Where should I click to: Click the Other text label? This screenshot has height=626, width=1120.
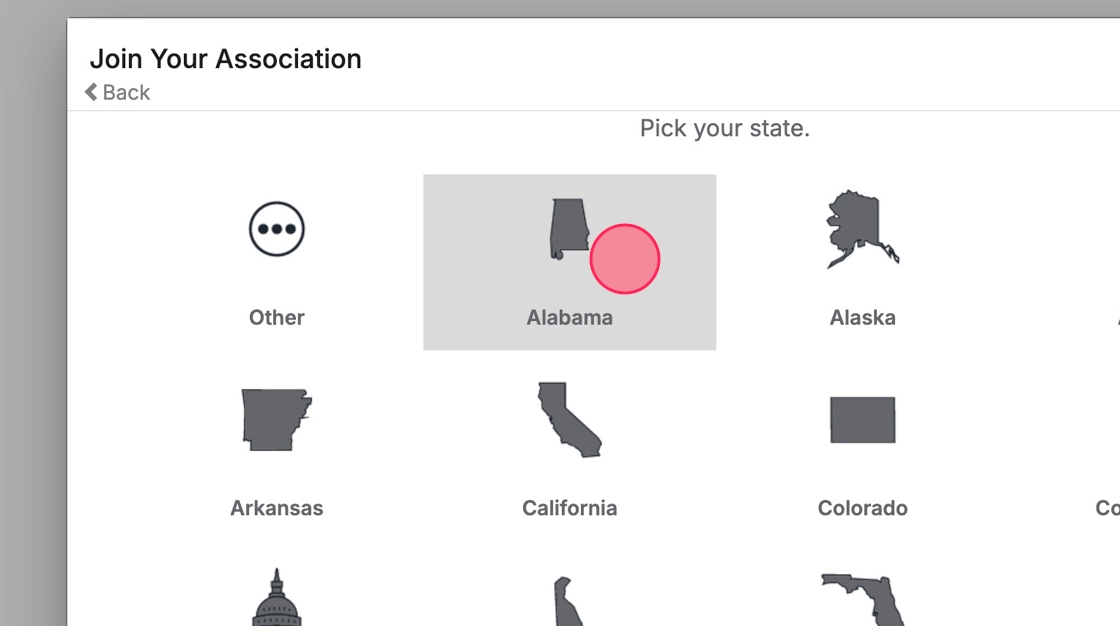[x=277, y=318]
